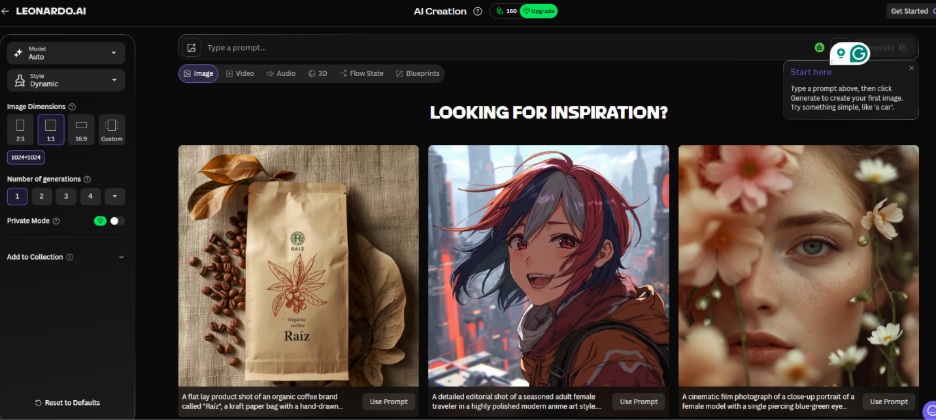This screenshot has height=420, width=936.
Task: Open Private Mode help icon
Action: [56, 221]
